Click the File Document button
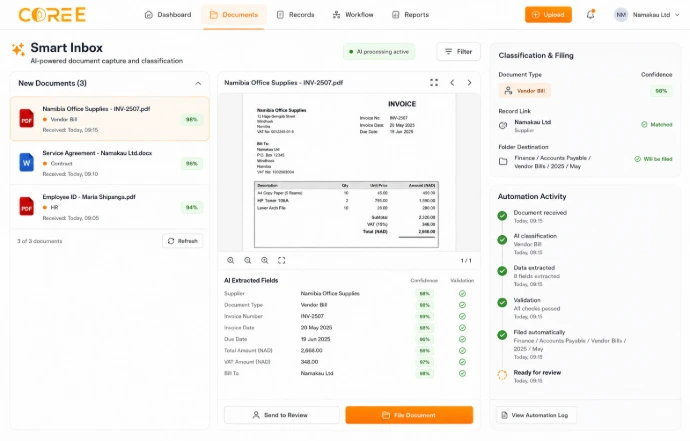The width and height of the screenshot is (690, 441). [409, 415]
